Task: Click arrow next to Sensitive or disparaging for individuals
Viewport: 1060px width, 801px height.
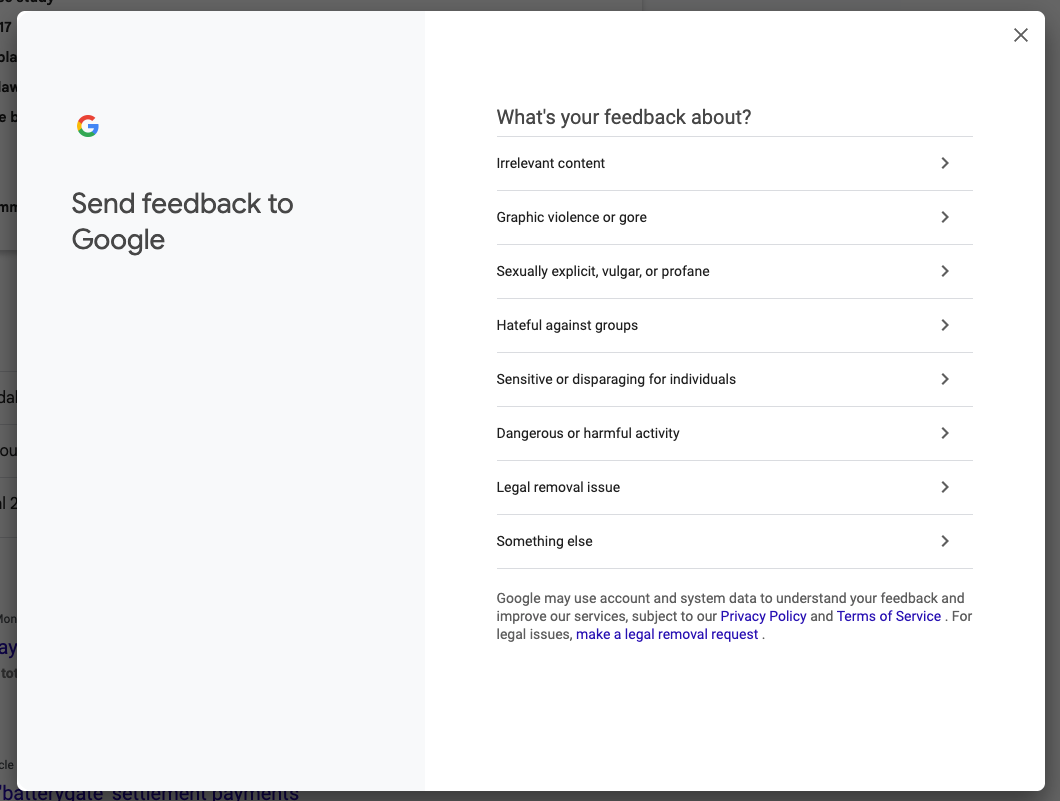Action: pos(944,379)
